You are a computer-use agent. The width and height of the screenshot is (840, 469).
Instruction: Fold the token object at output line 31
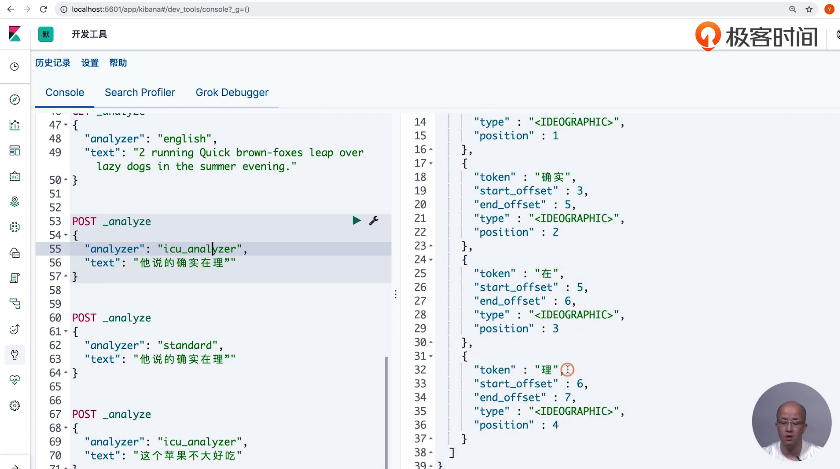click(x=430, y=356)
